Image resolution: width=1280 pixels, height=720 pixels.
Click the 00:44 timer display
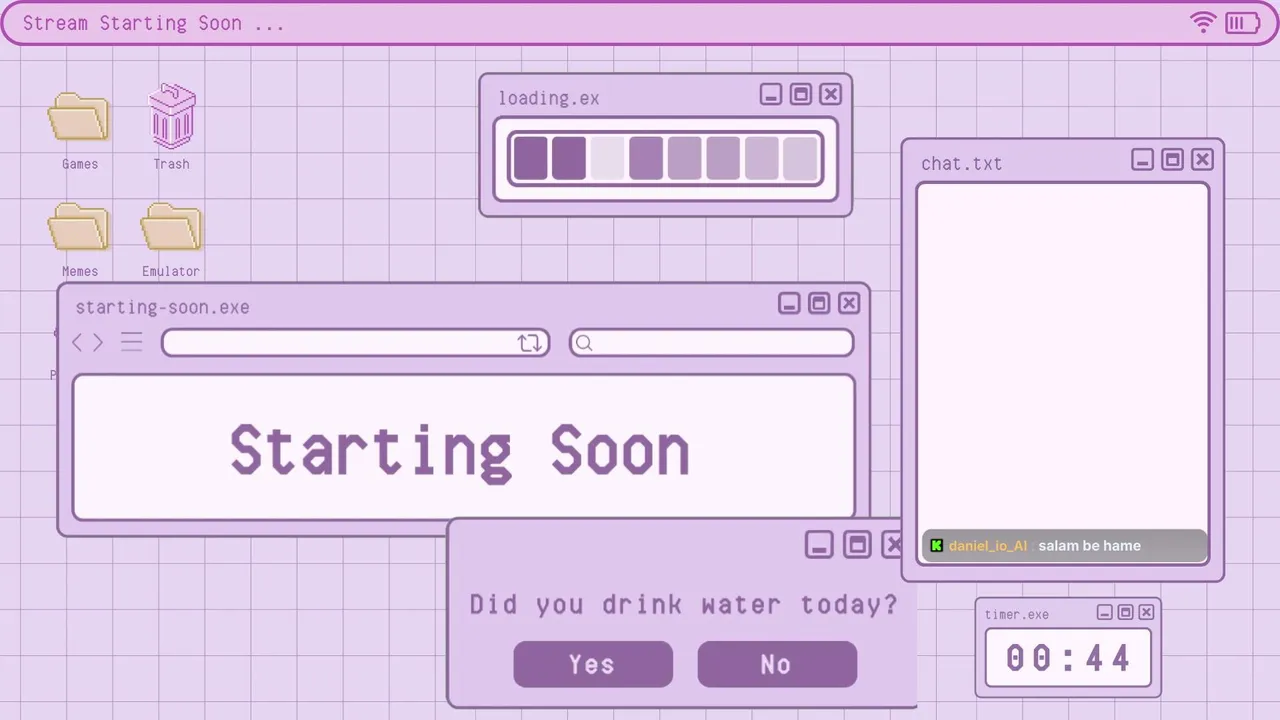coord(1068,658)
